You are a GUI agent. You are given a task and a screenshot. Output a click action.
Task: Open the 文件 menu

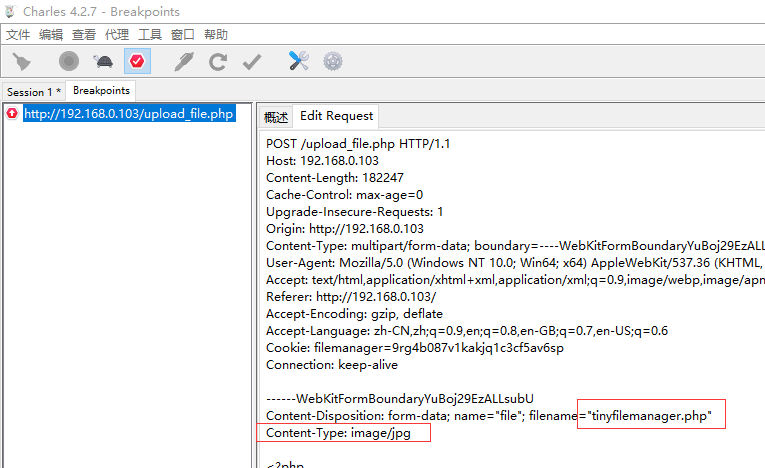click(x=18, y=35)
